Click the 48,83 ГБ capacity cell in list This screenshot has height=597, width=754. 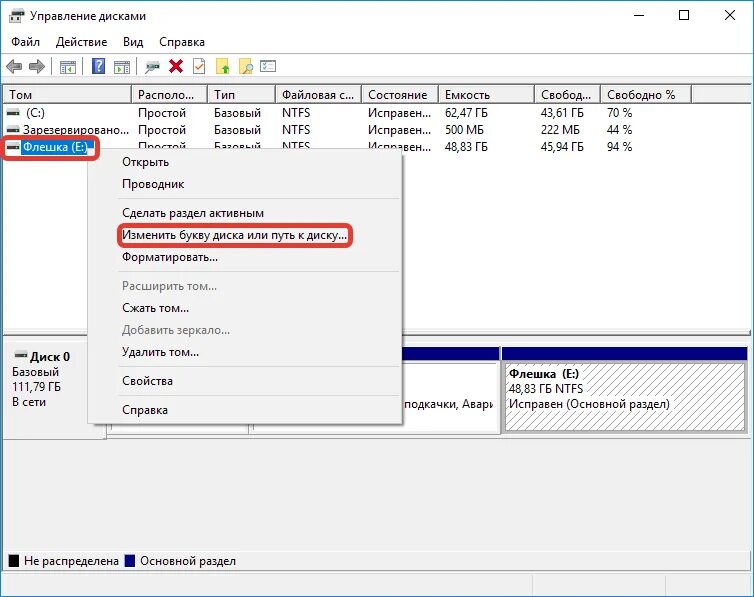(466, 147)
